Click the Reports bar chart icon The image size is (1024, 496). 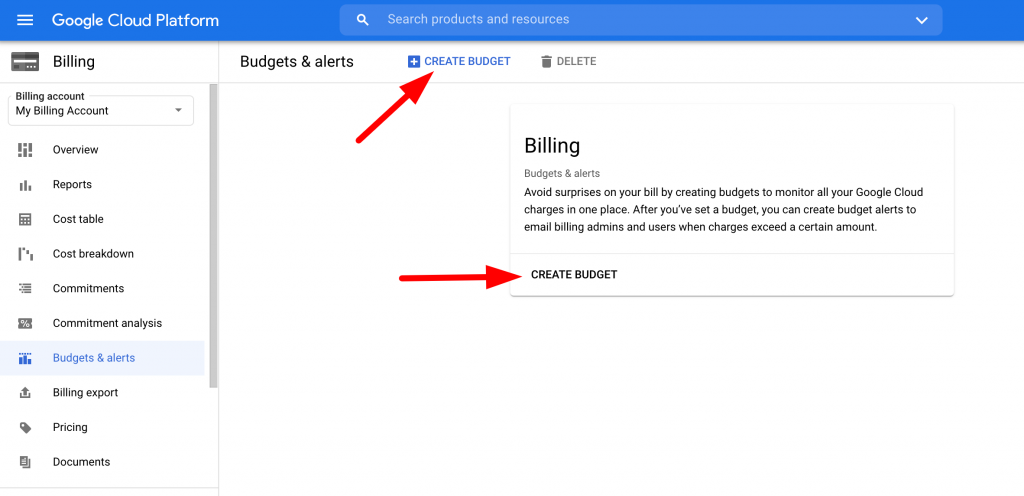pos(25,185)
